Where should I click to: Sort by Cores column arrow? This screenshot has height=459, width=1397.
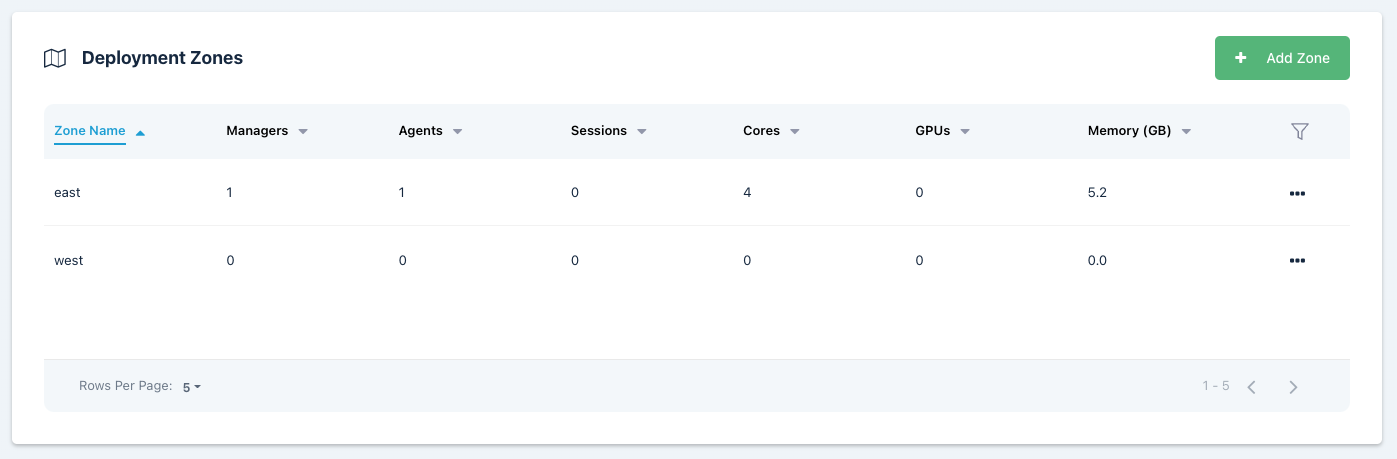794,132
